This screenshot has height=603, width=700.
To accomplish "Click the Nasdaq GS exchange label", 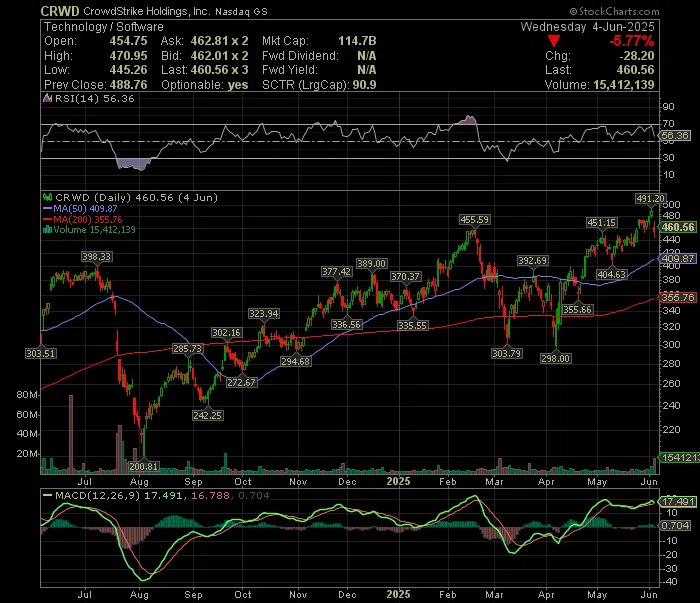I will point(241,12).
